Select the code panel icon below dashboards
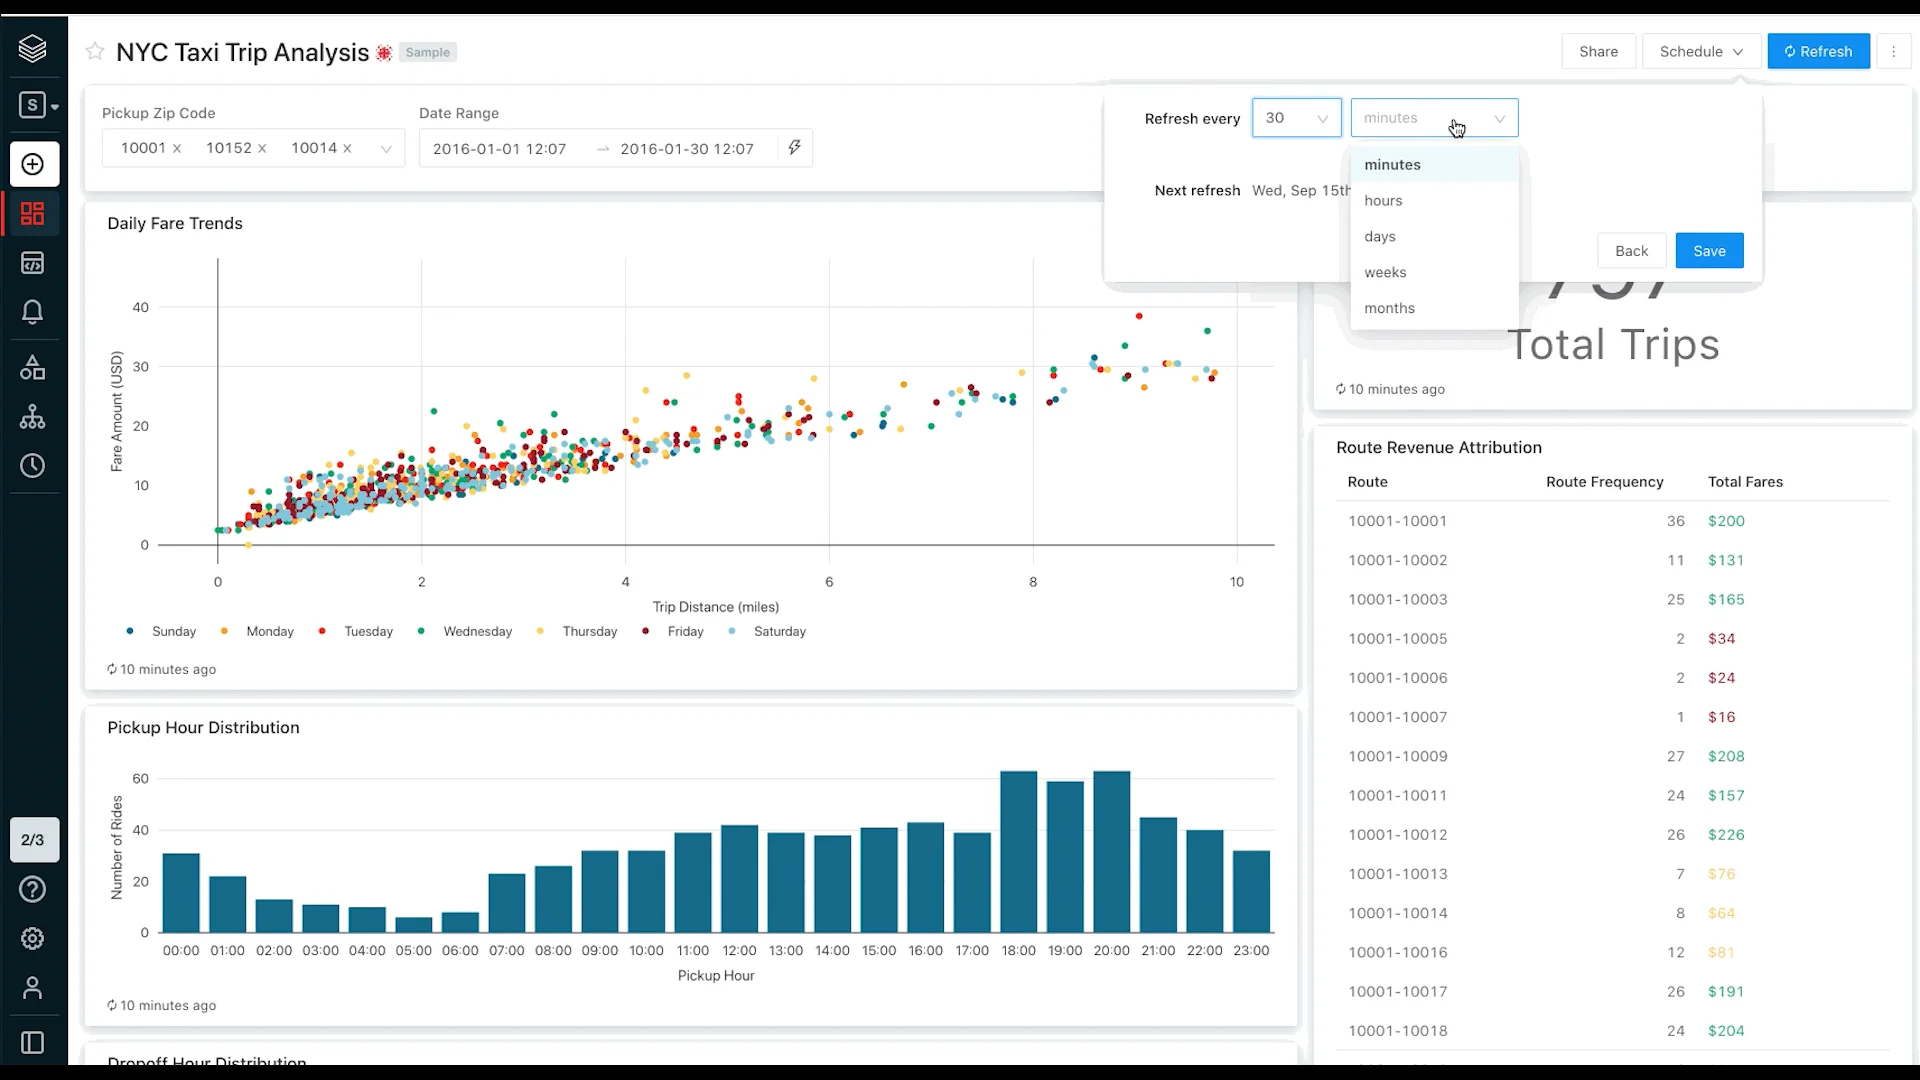The image size is (1920, 1080). click(x=33, y=262)
